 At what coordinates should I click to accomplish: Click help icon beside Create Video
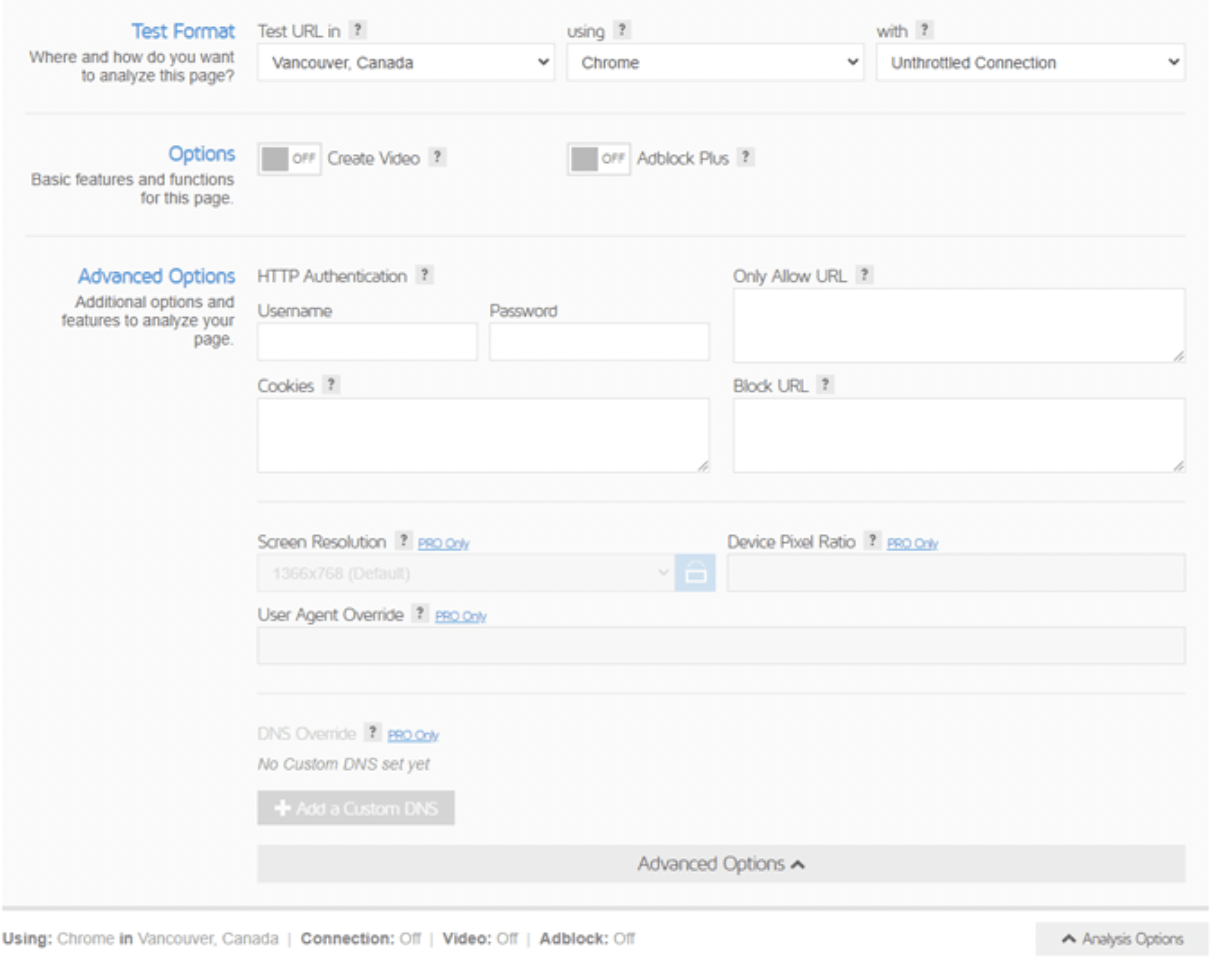[437, 158]
